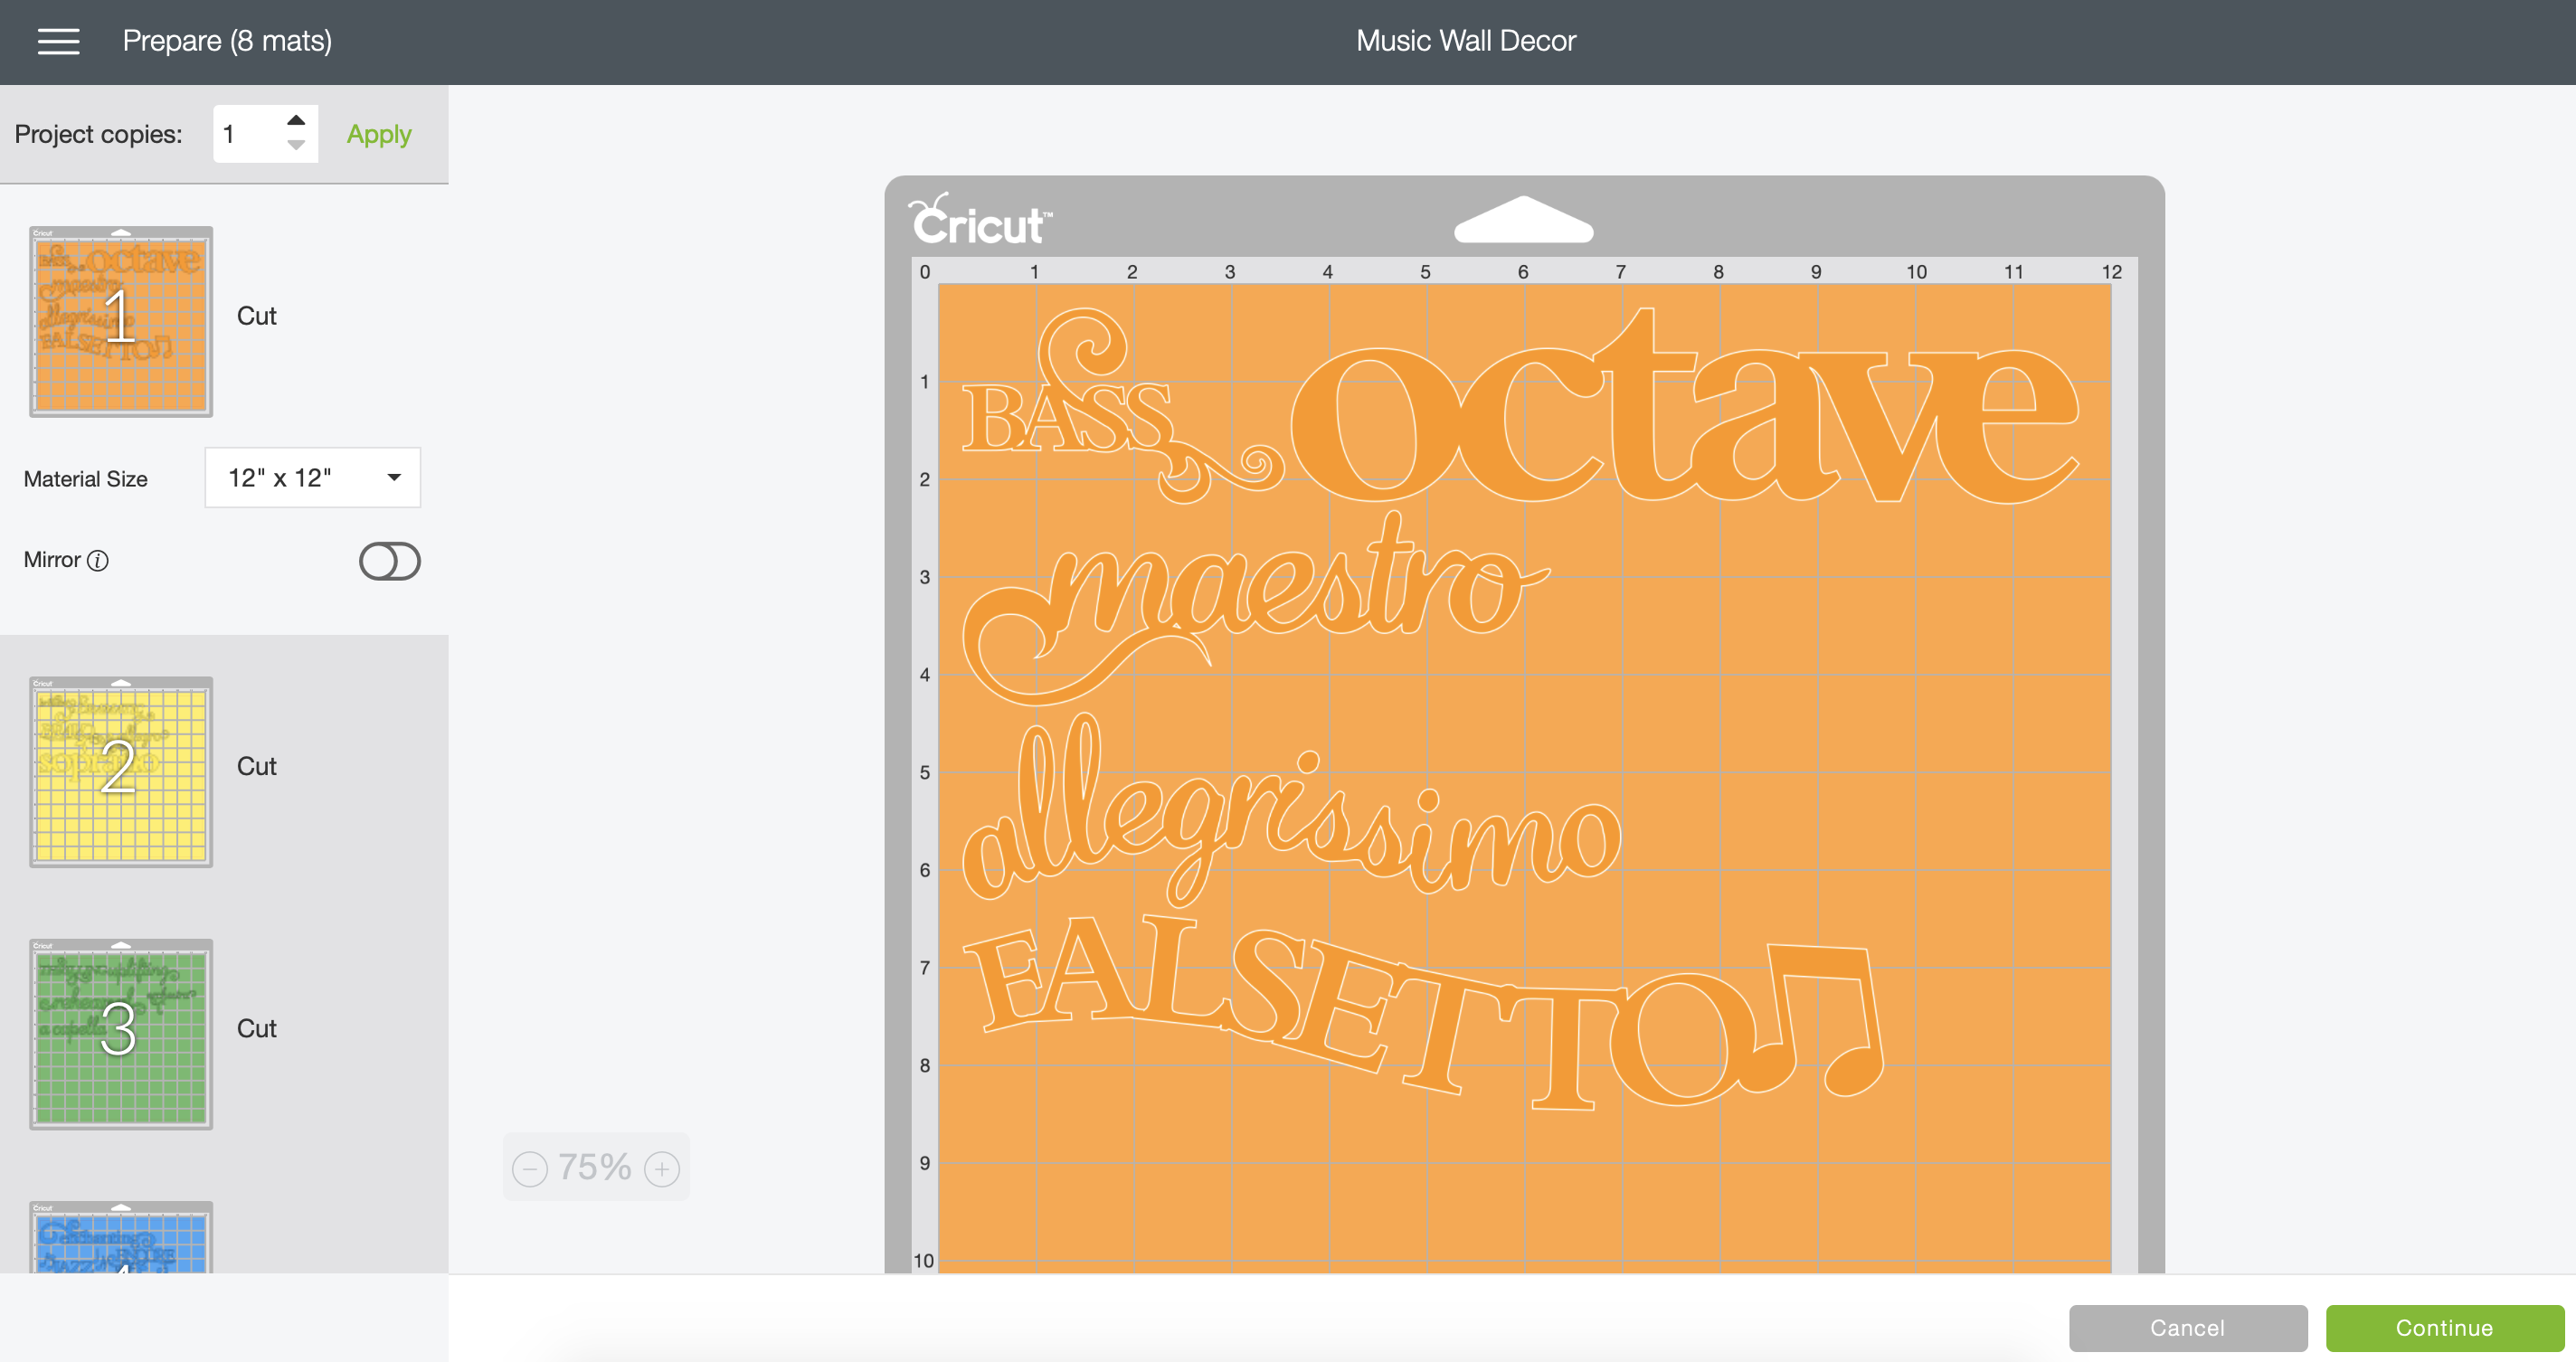Select the yellow mat 2 thumbnail
Screen dimensions: 2576x1362
point(121,771)
